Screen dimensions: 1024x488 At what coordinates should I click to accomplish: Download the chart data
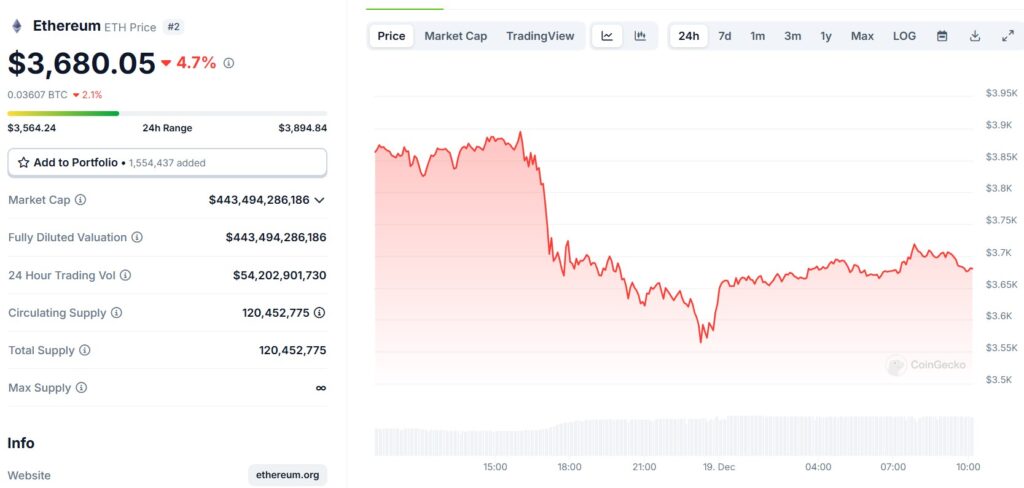click(974, 36)
